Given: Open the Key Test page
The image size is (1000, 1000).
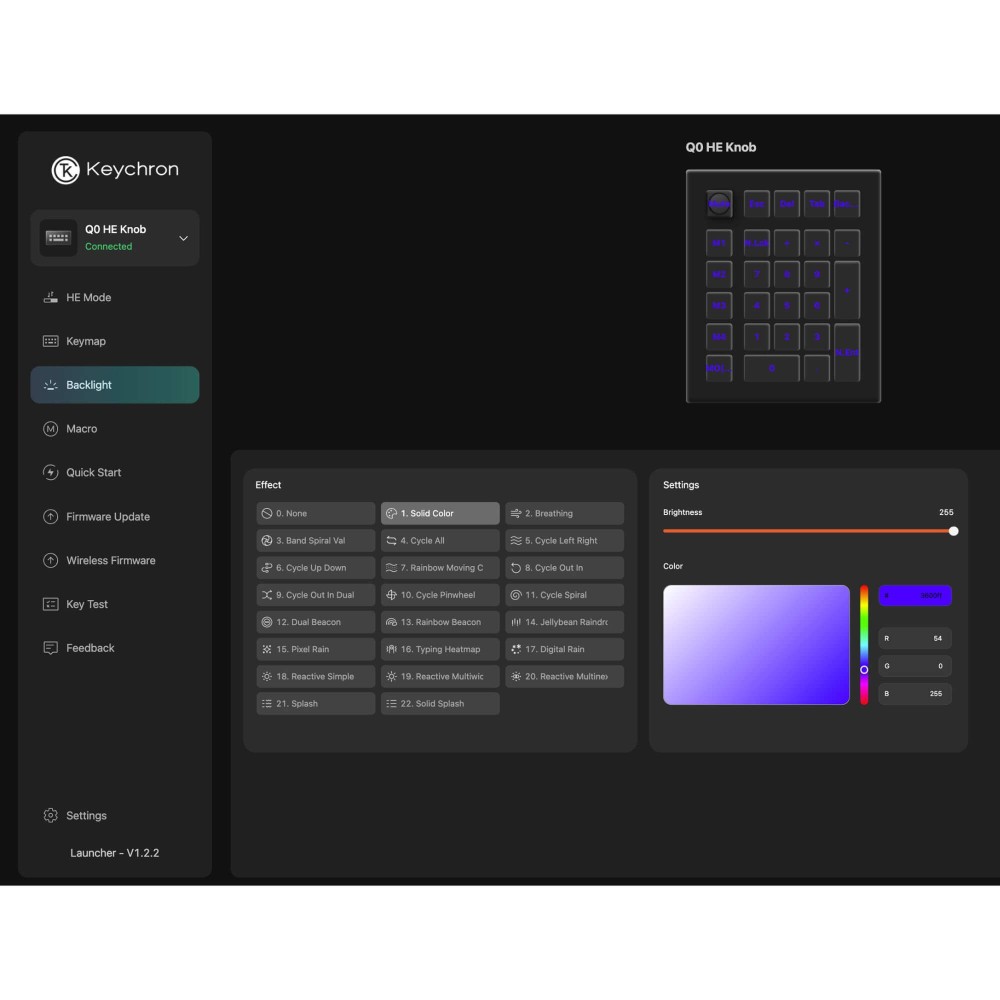Looking at the screenshot, I should click(x=115, y=604).
